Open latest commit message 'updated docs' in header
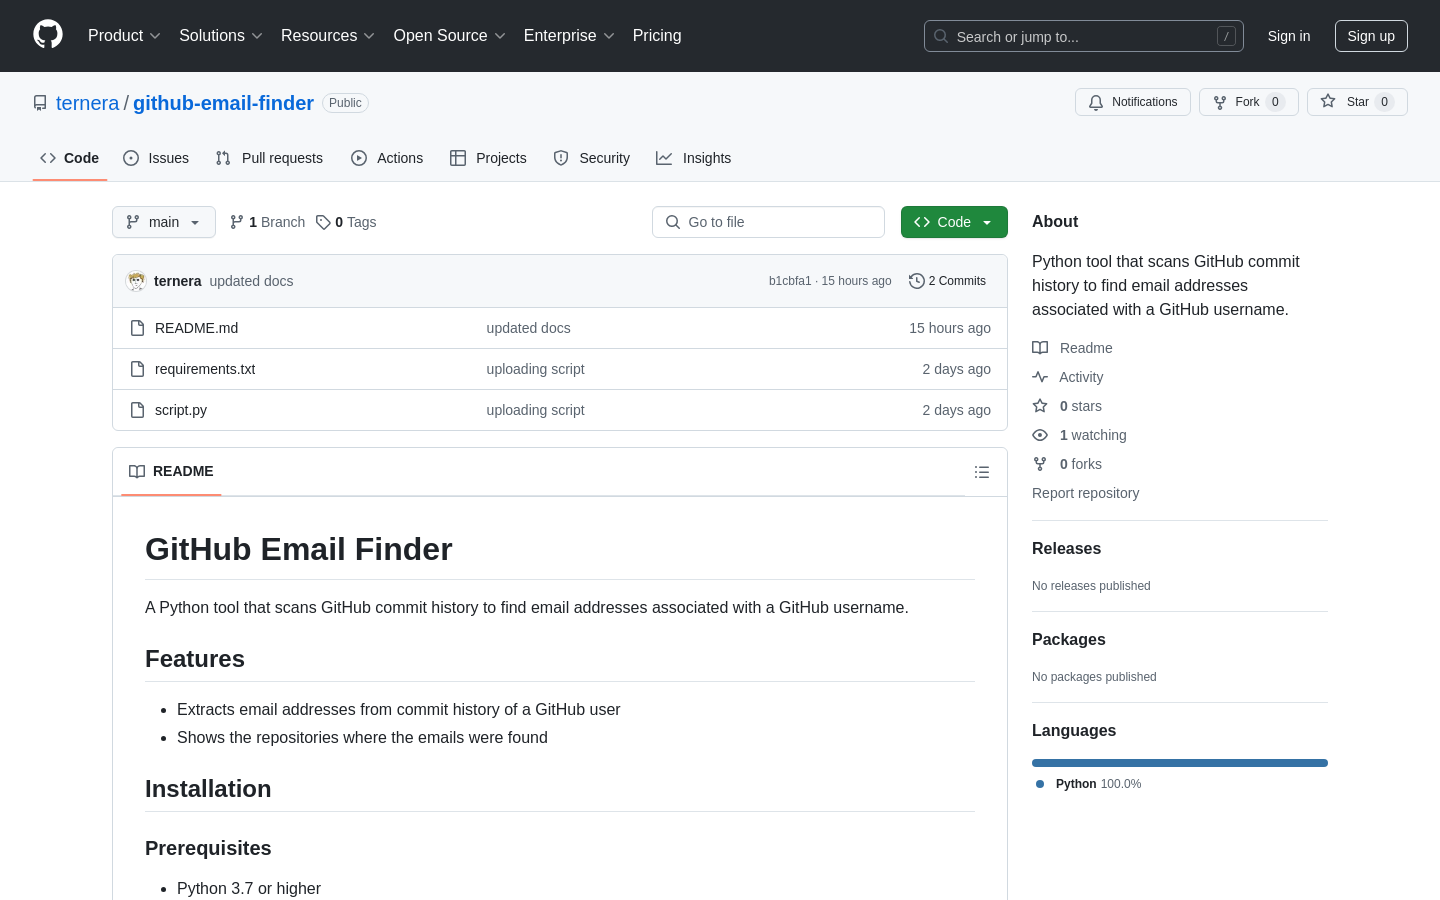This screenshot has height=900, width=1440. (251, 281)
